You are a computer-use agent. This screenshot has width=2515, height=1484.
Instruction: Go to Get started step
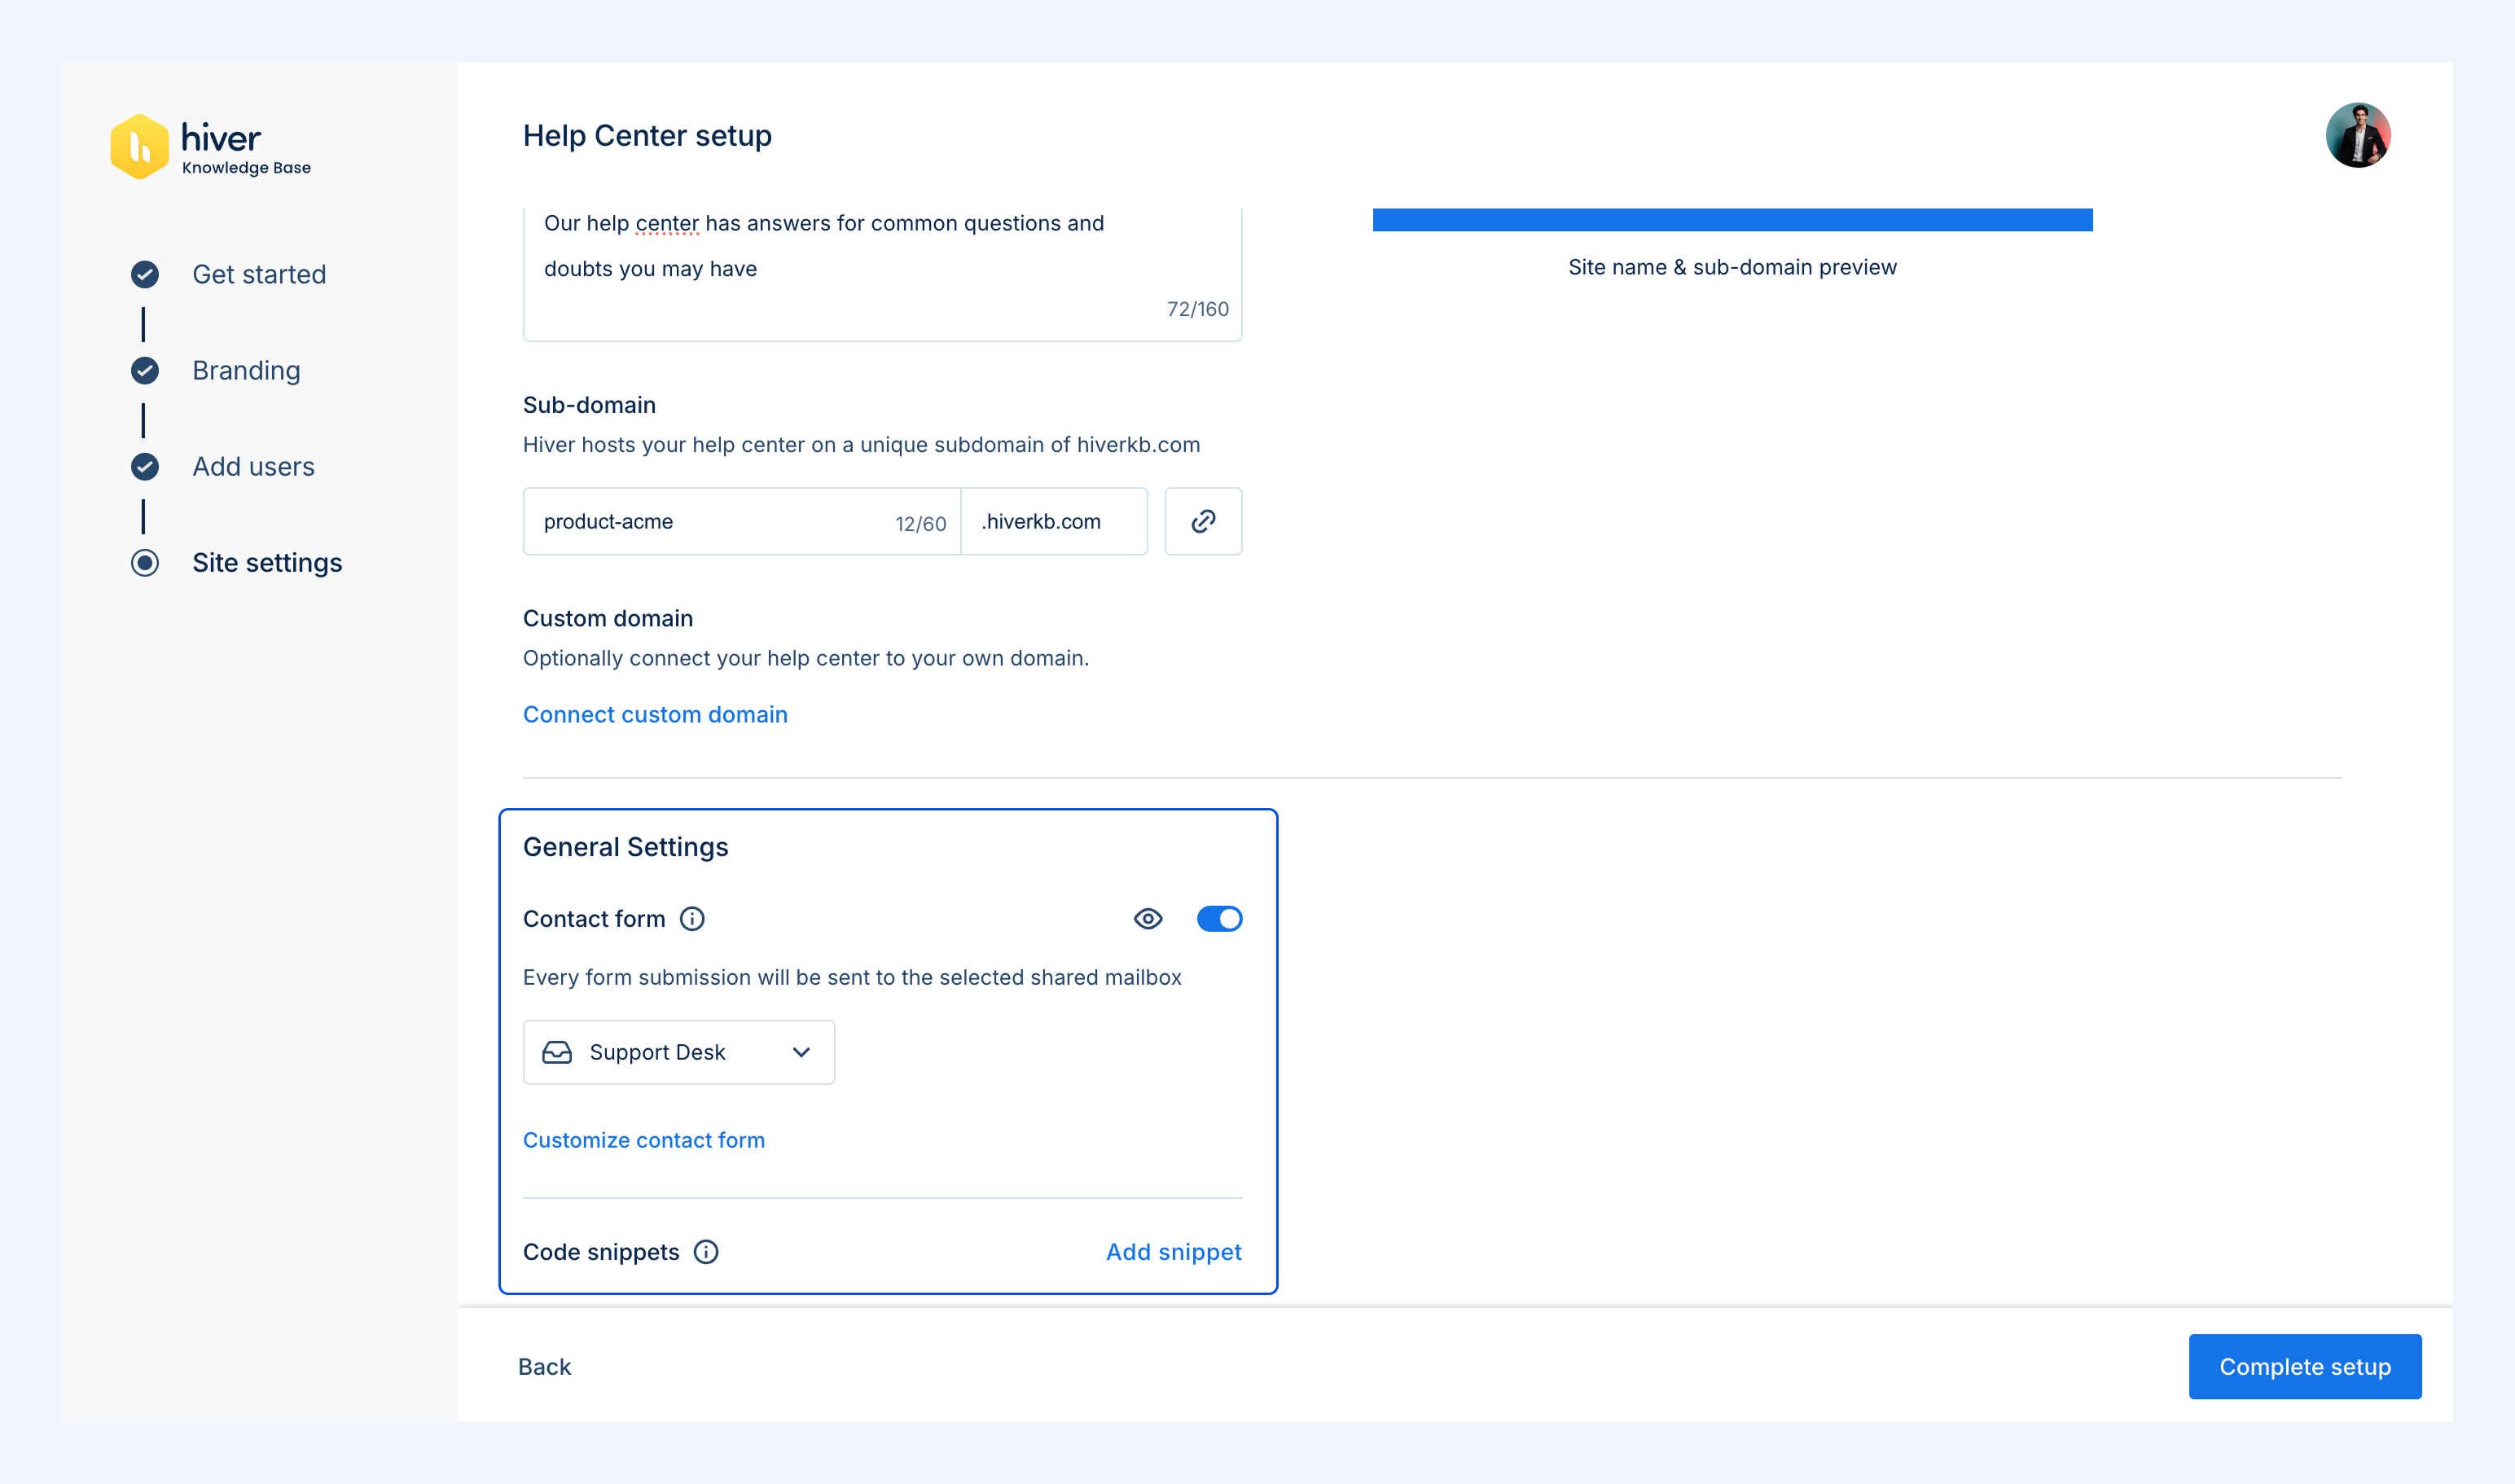pyautogui.click(x=259, y=274)
